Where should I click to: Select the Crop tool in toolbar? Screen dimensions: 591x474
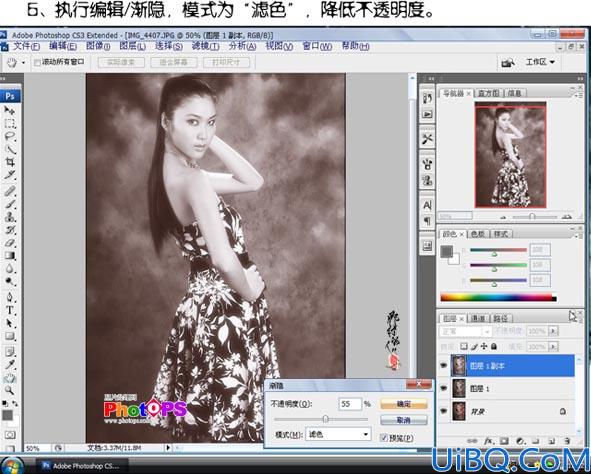(10, 162)
